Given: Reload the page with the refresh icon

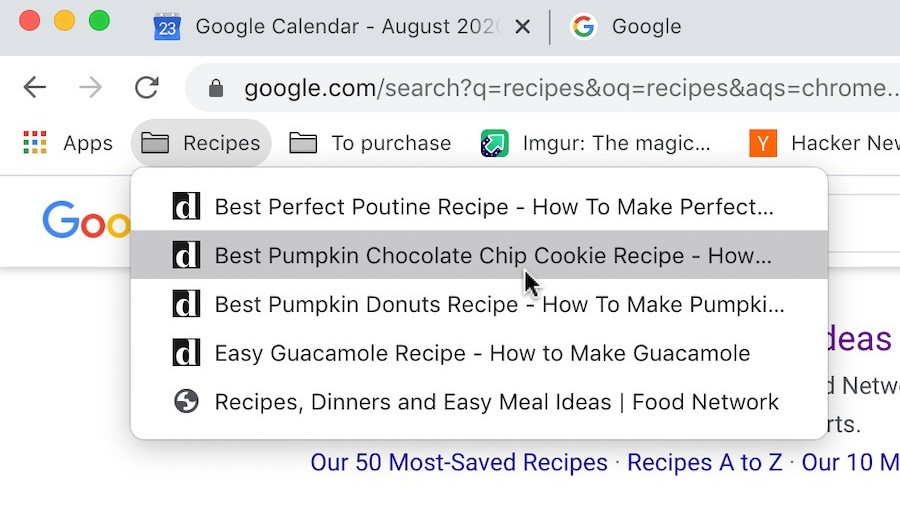Looking at the screenshot, I should coord(146,88).
